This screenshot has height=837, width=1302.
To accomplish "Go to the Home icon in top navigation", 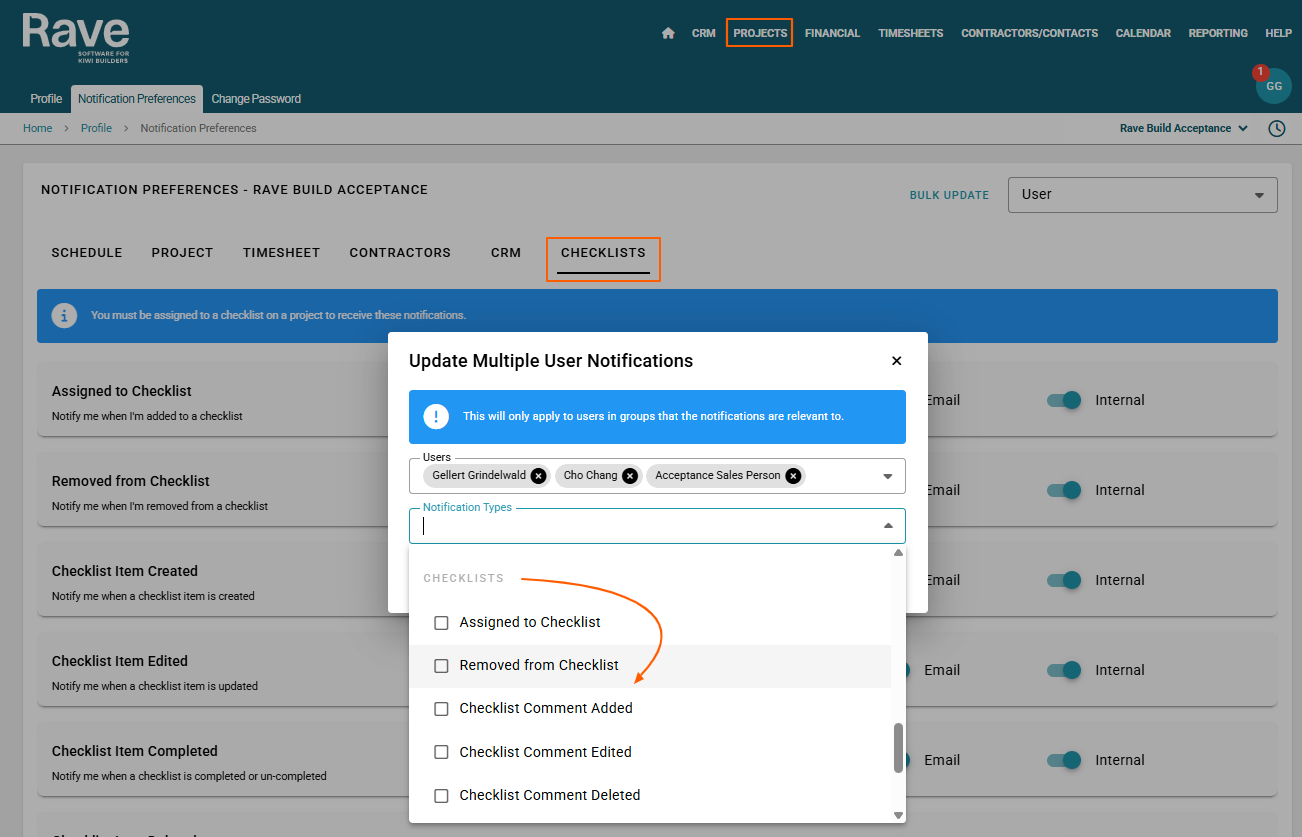I will point(668,33).
